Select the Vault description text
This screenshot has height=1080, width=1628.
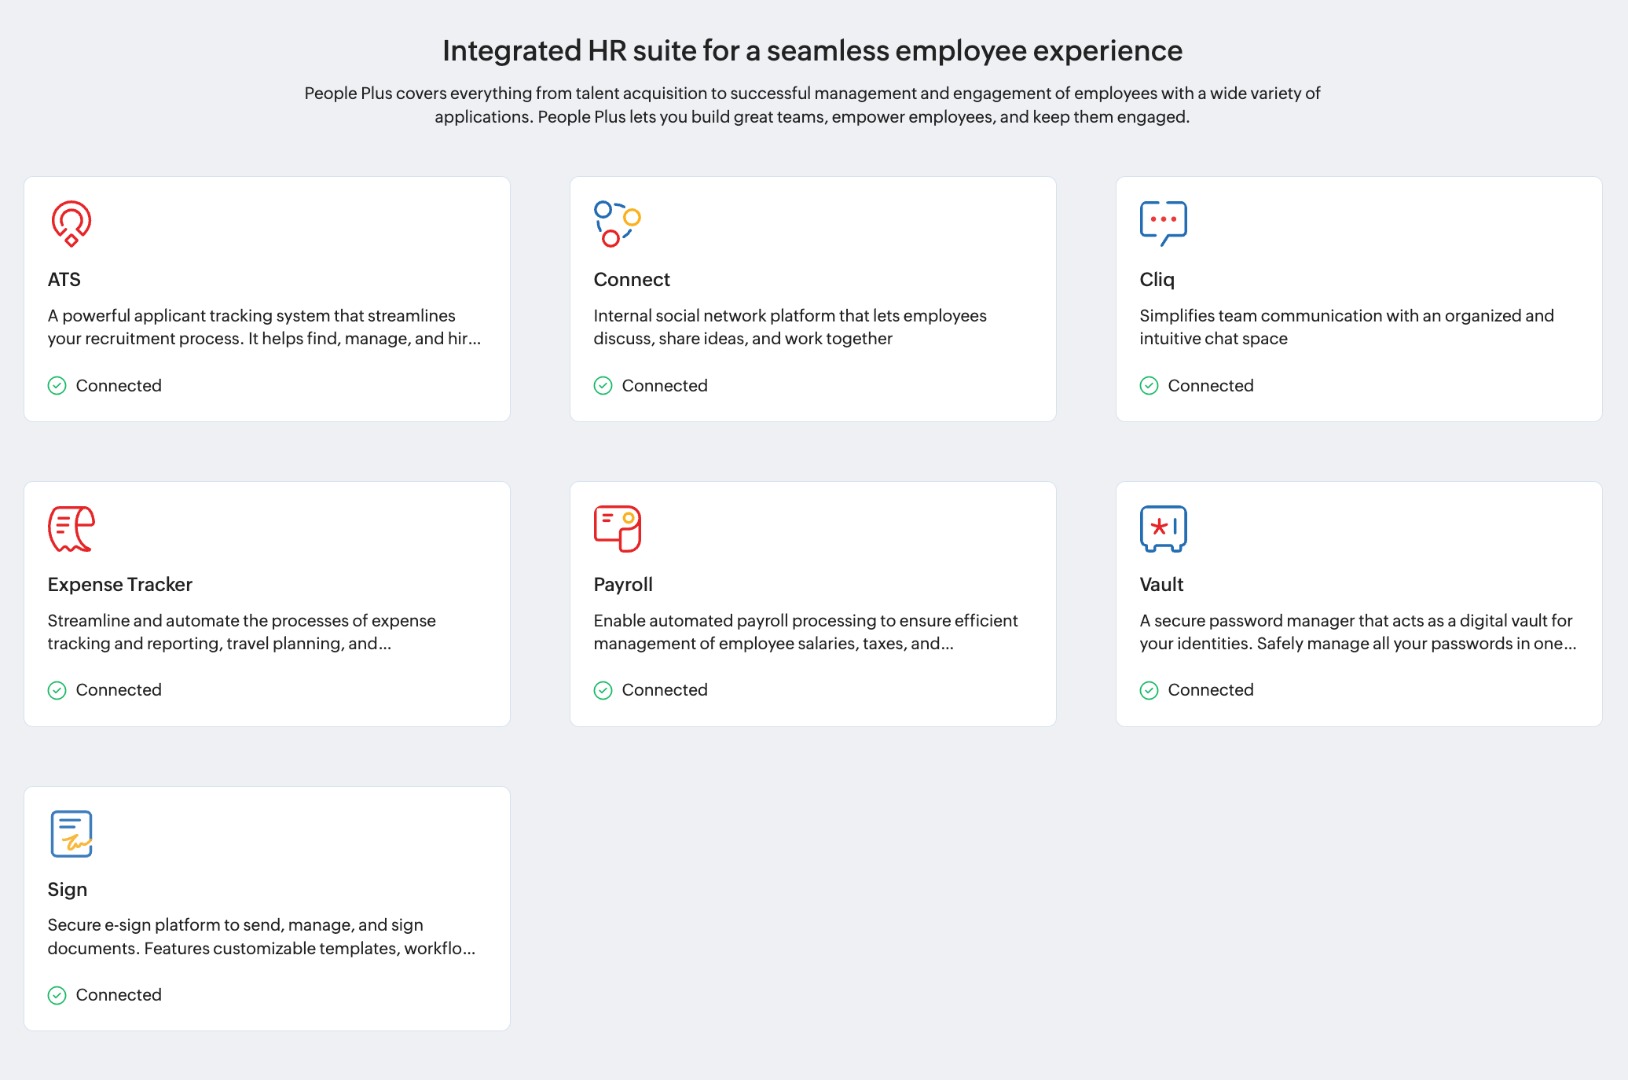[1357, 632]
